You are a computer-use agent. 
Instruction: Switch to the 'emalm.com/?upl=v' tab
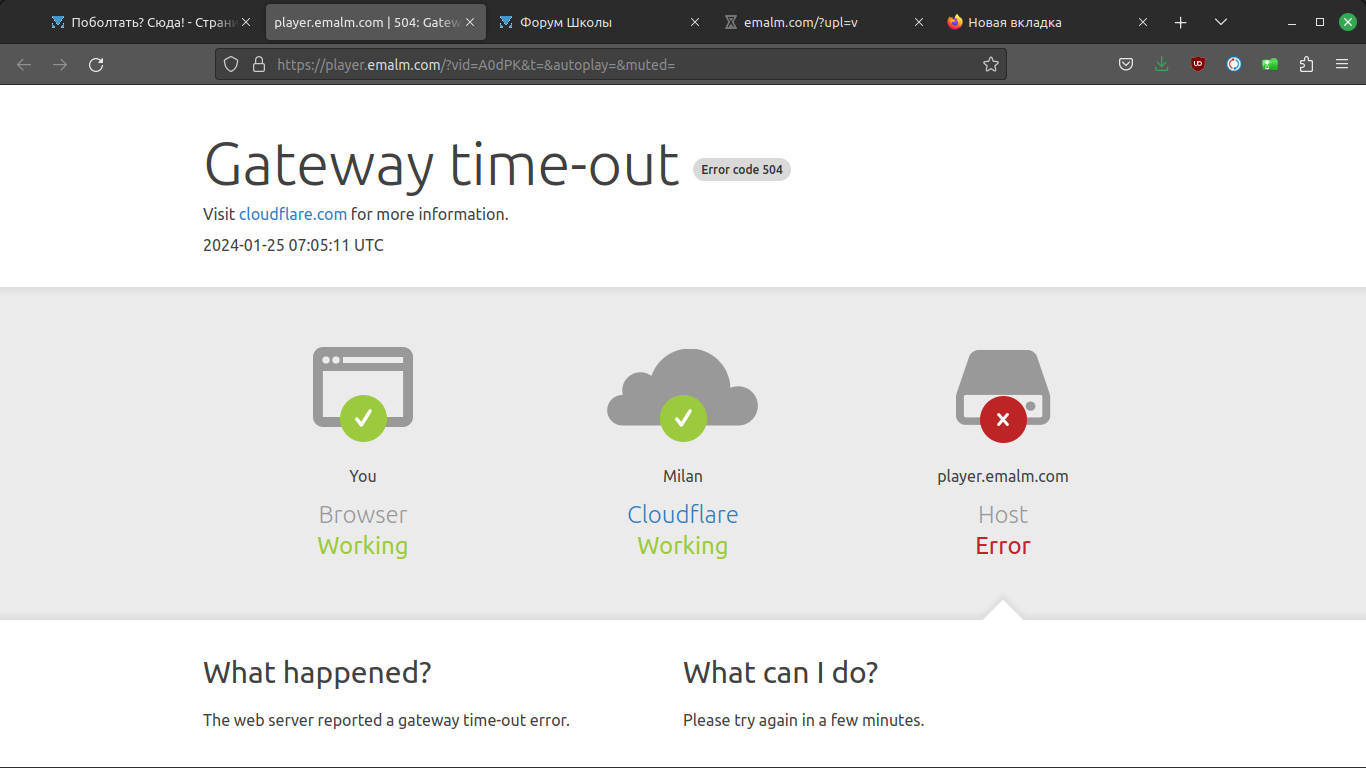pyautogui.click(x=824, y=22)
